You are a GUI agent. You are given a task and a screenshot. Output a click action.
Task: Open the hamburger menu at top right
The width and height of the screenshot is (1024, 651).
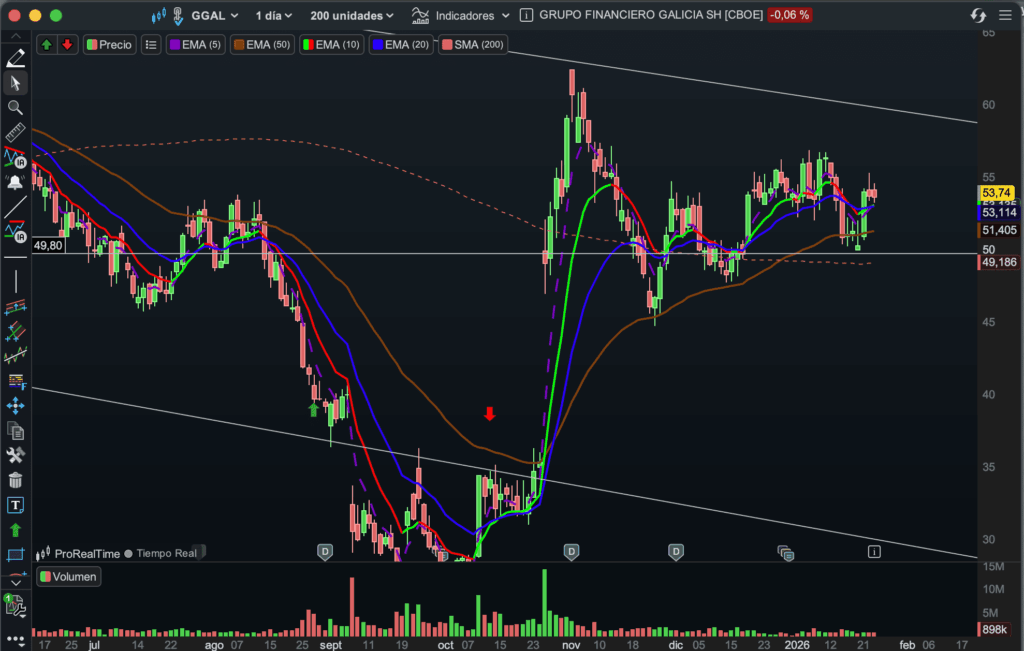tap(1005, 15)
